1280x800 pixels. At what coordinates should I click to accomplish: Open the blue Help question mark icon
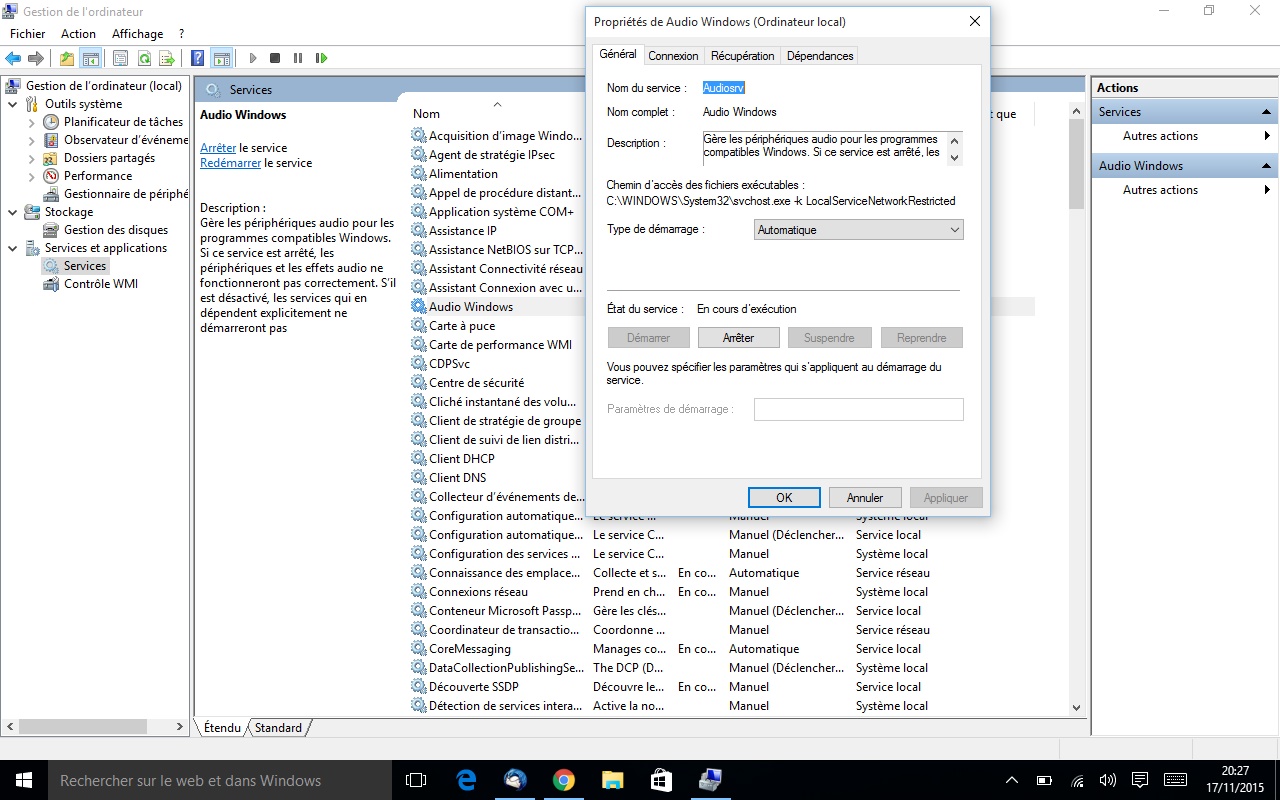pyautogui.click(x=198, y=58)
